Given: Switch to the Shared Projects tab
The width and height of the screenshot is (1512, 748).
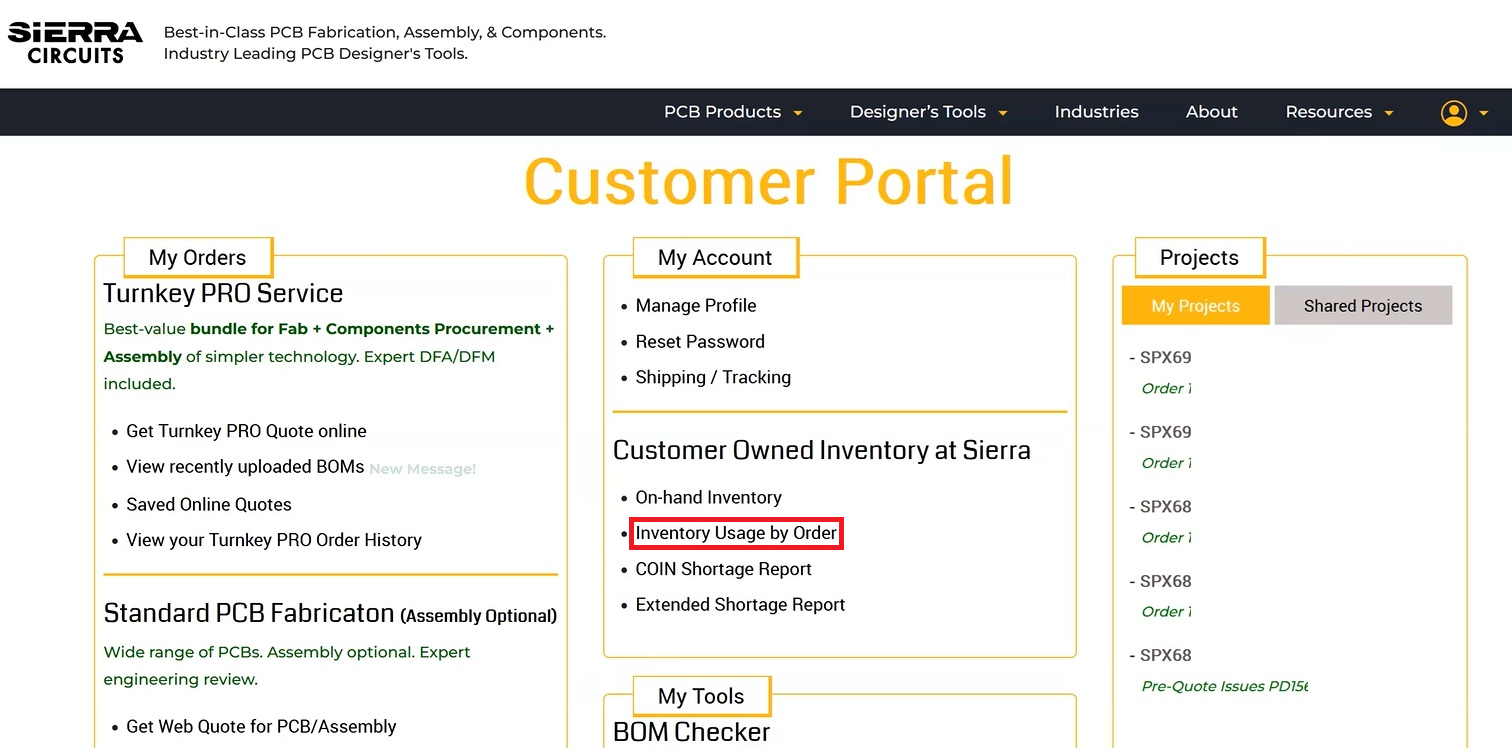Looking at the screenshot, I should coord(1362,306).
